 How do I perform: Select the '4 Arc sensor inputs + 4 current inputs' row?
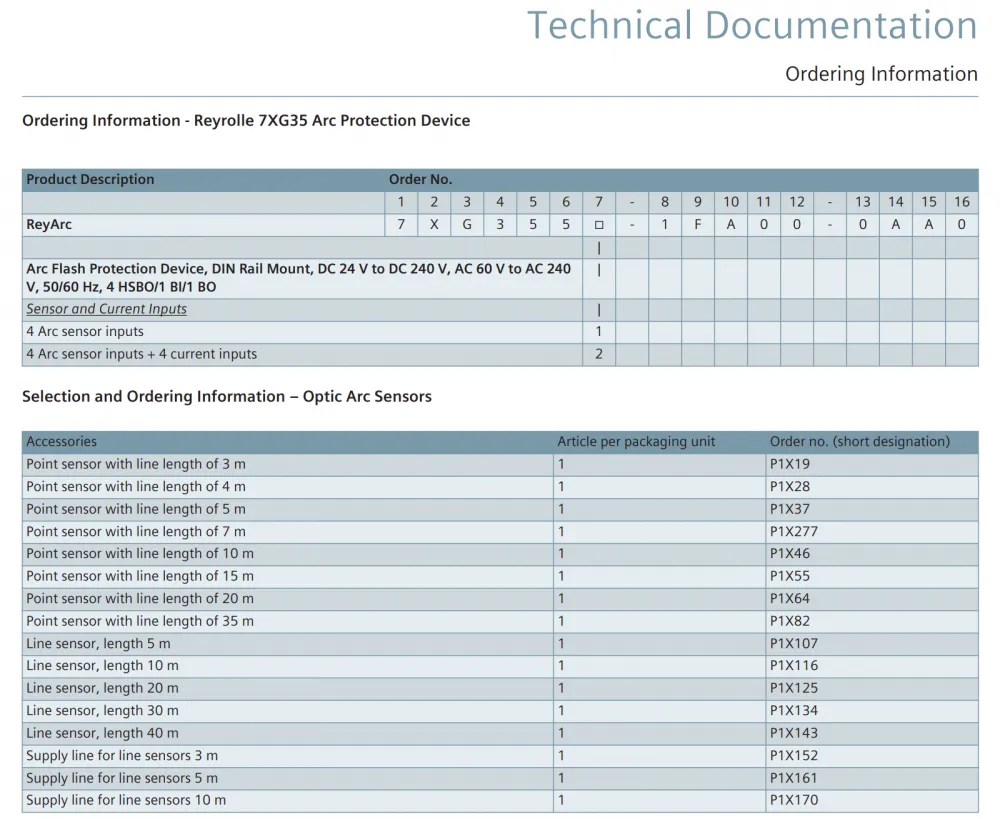tap(500, 354)
